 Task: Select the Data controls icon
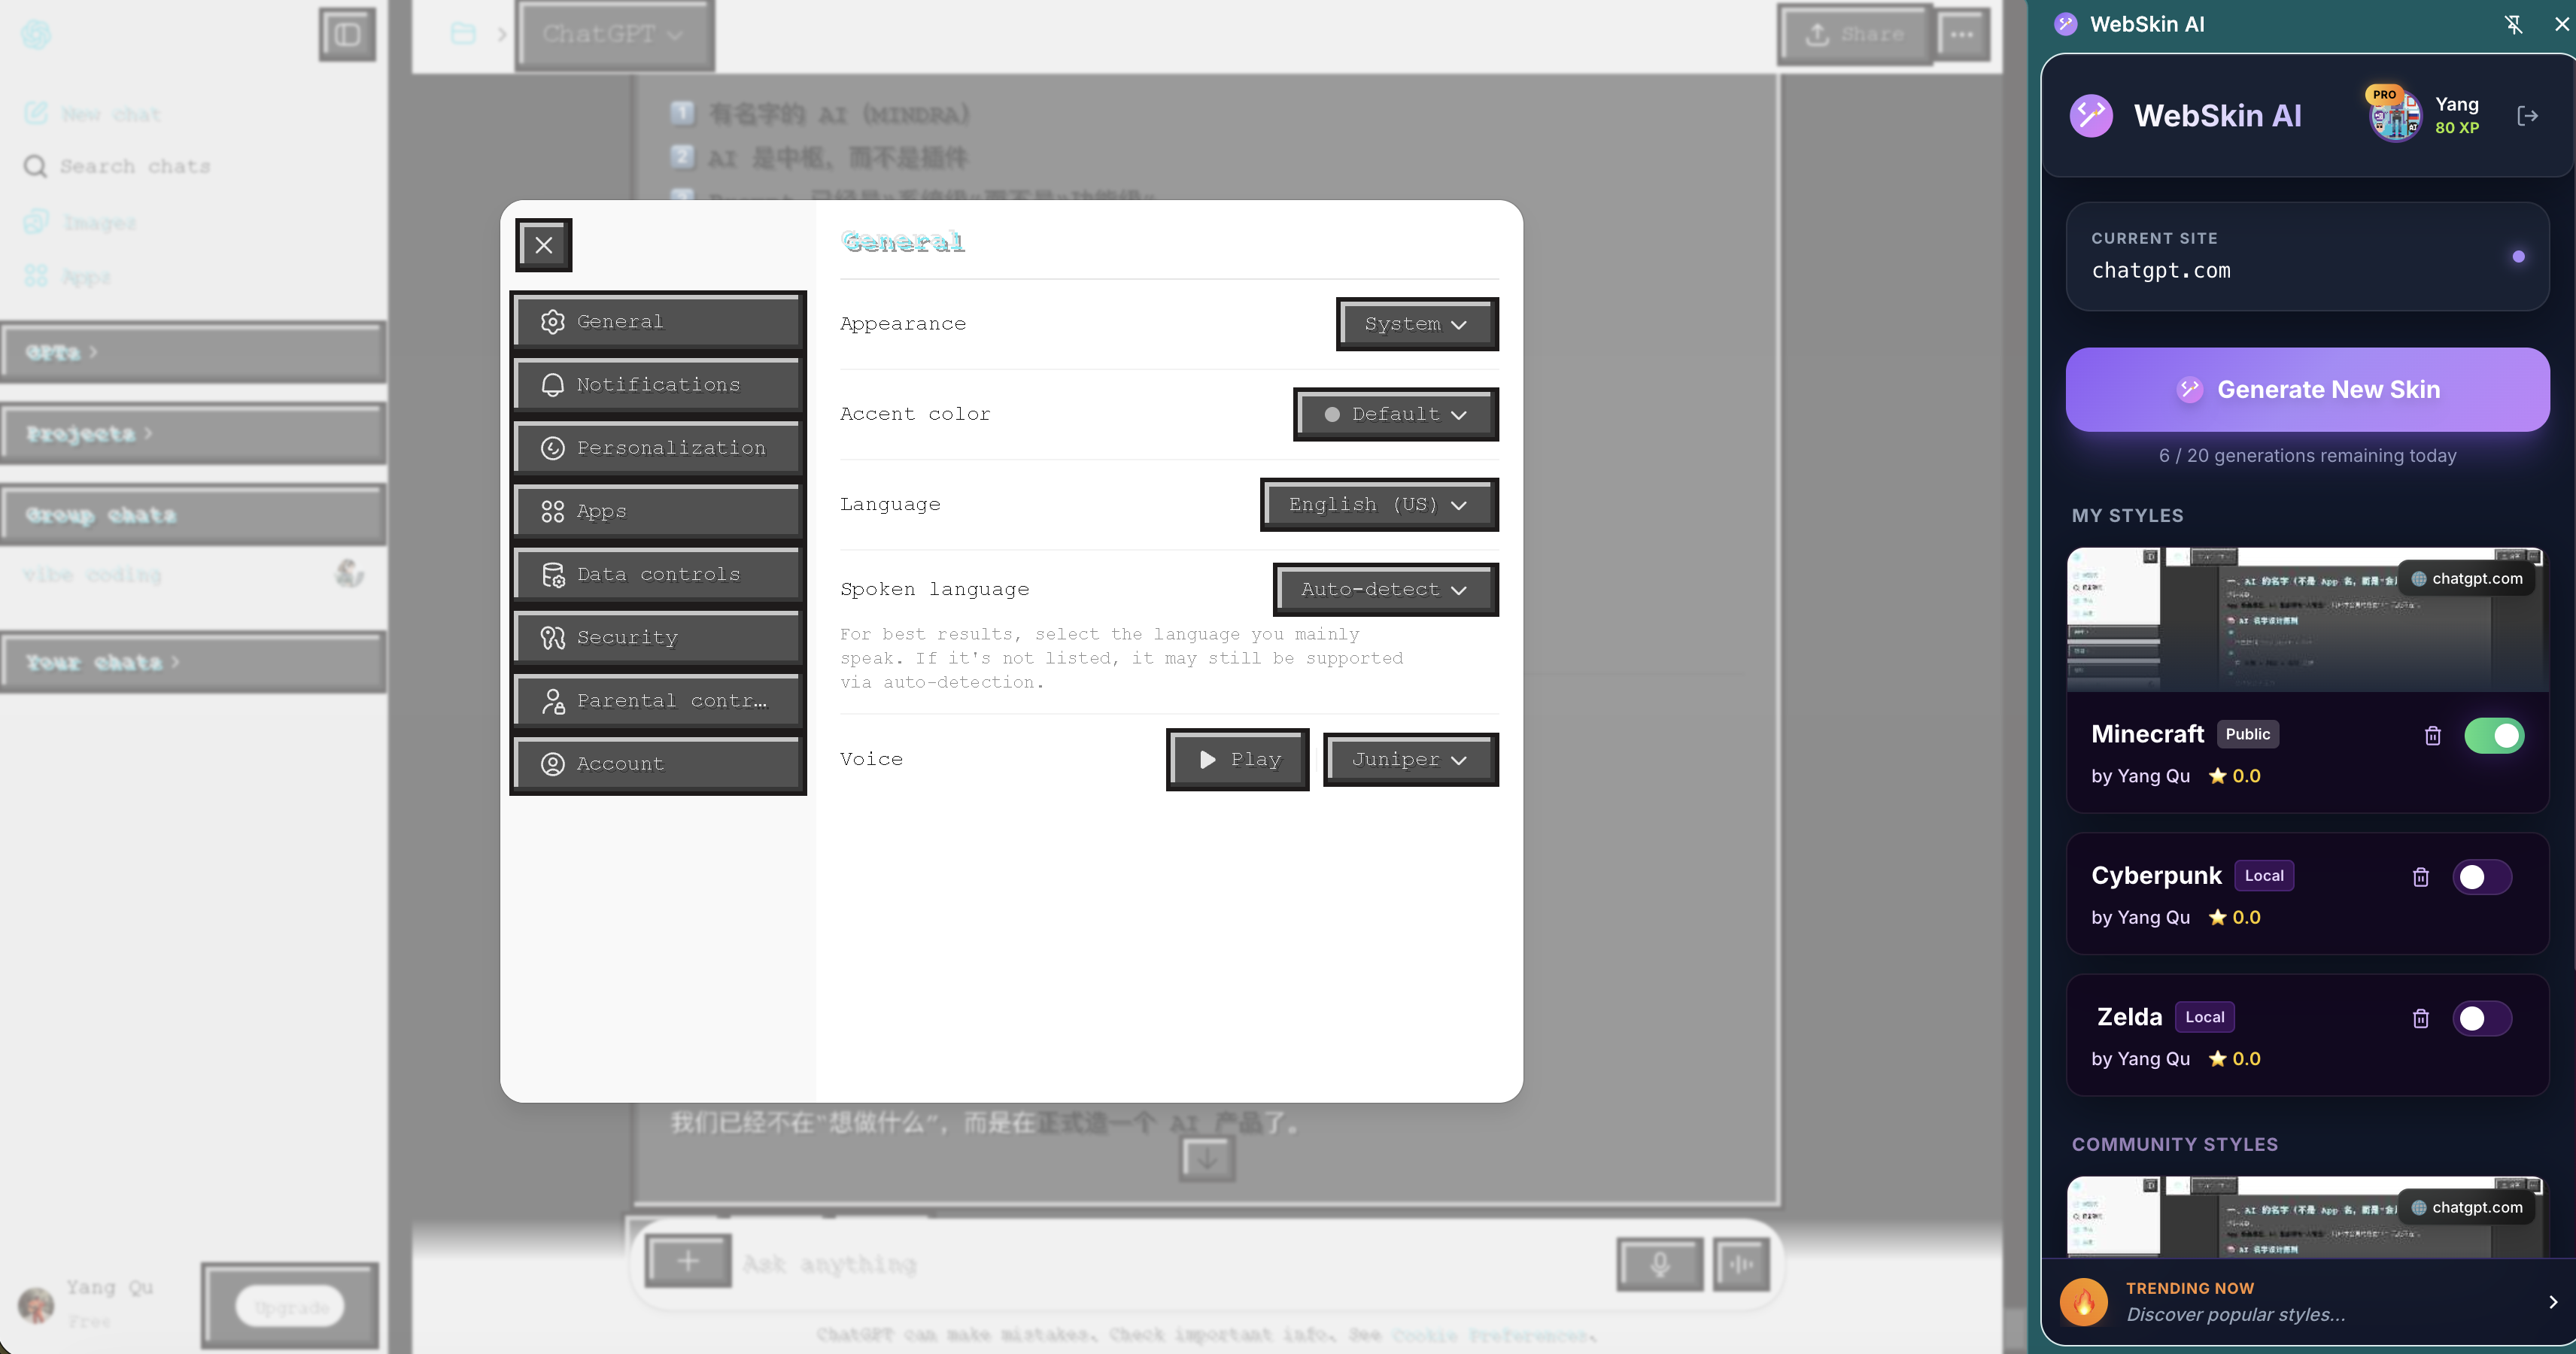pyautogui.click(x=554, y=574)
